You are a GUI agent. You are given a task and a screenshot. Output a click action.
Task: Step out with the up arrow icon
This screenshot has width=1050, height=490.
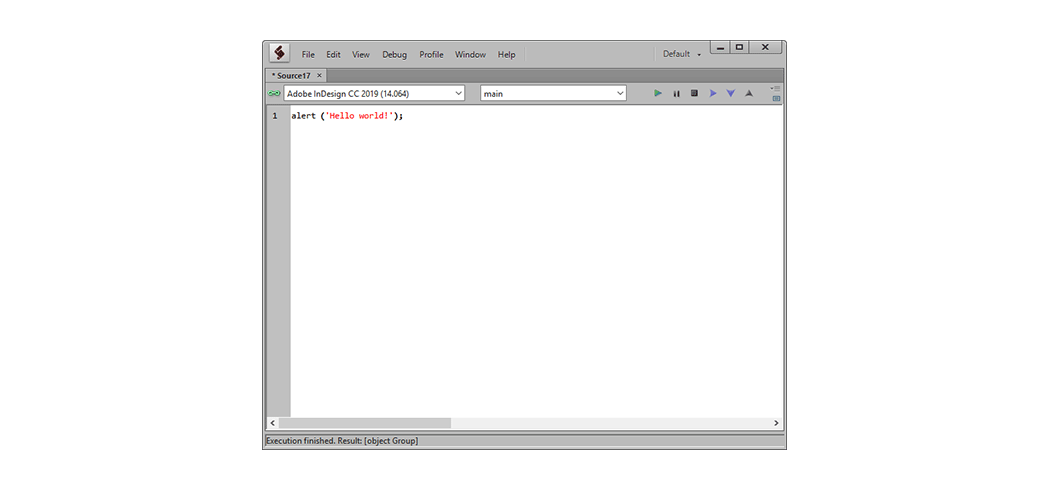pyautogui.click(x=749, y=93)
